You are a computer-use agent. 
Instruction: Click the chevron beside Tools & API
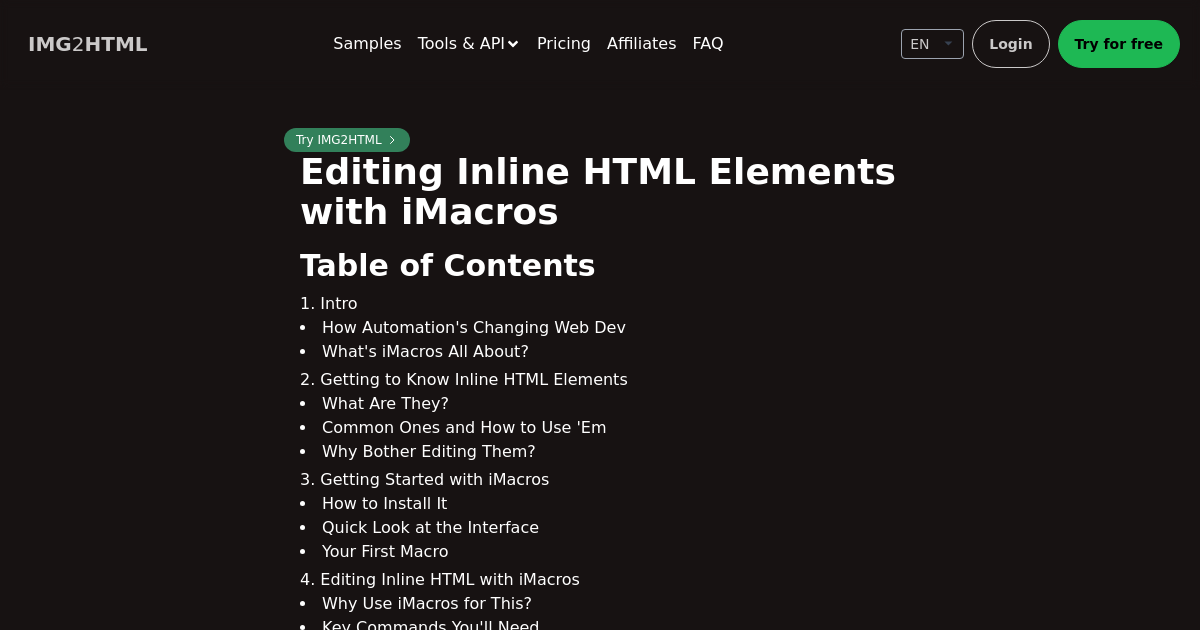[x=513, y=44]
